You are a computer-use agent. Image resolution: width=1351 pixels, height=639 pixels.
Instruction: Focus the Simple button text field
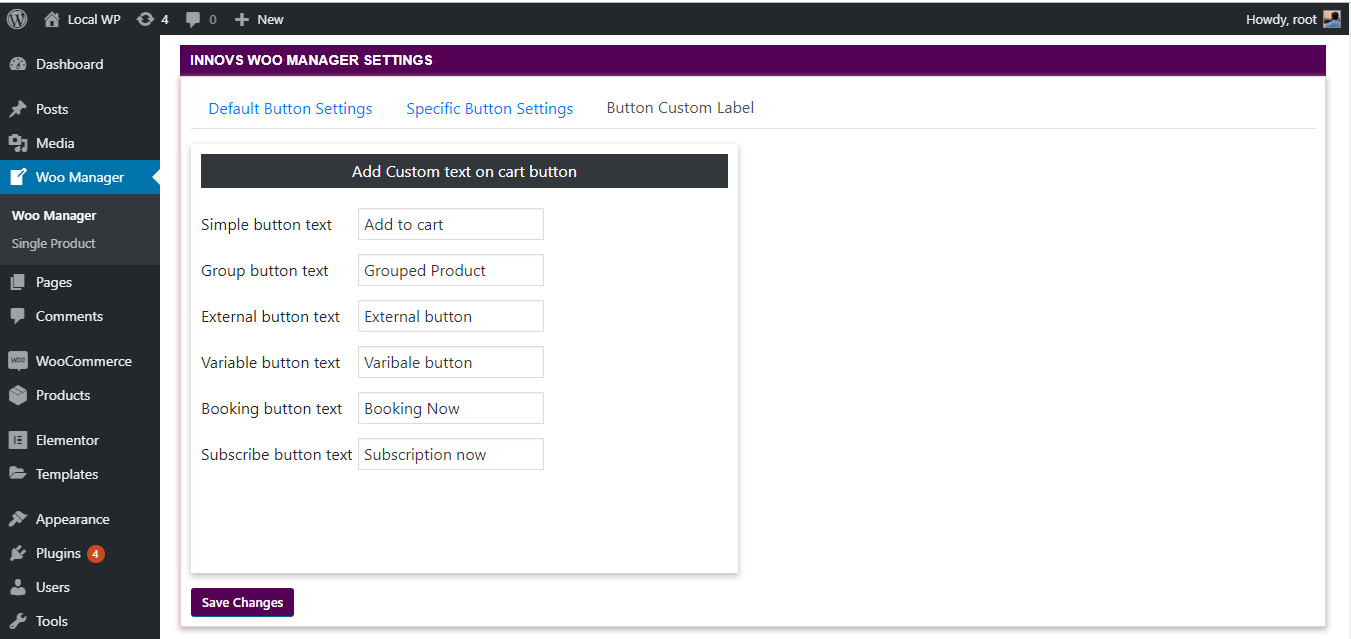click(451, 224)
